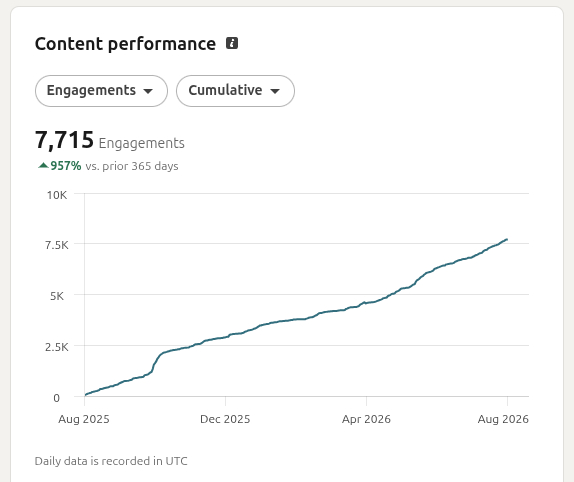Click the Content performance heading

pyautogui.click(x=125, y=44)
